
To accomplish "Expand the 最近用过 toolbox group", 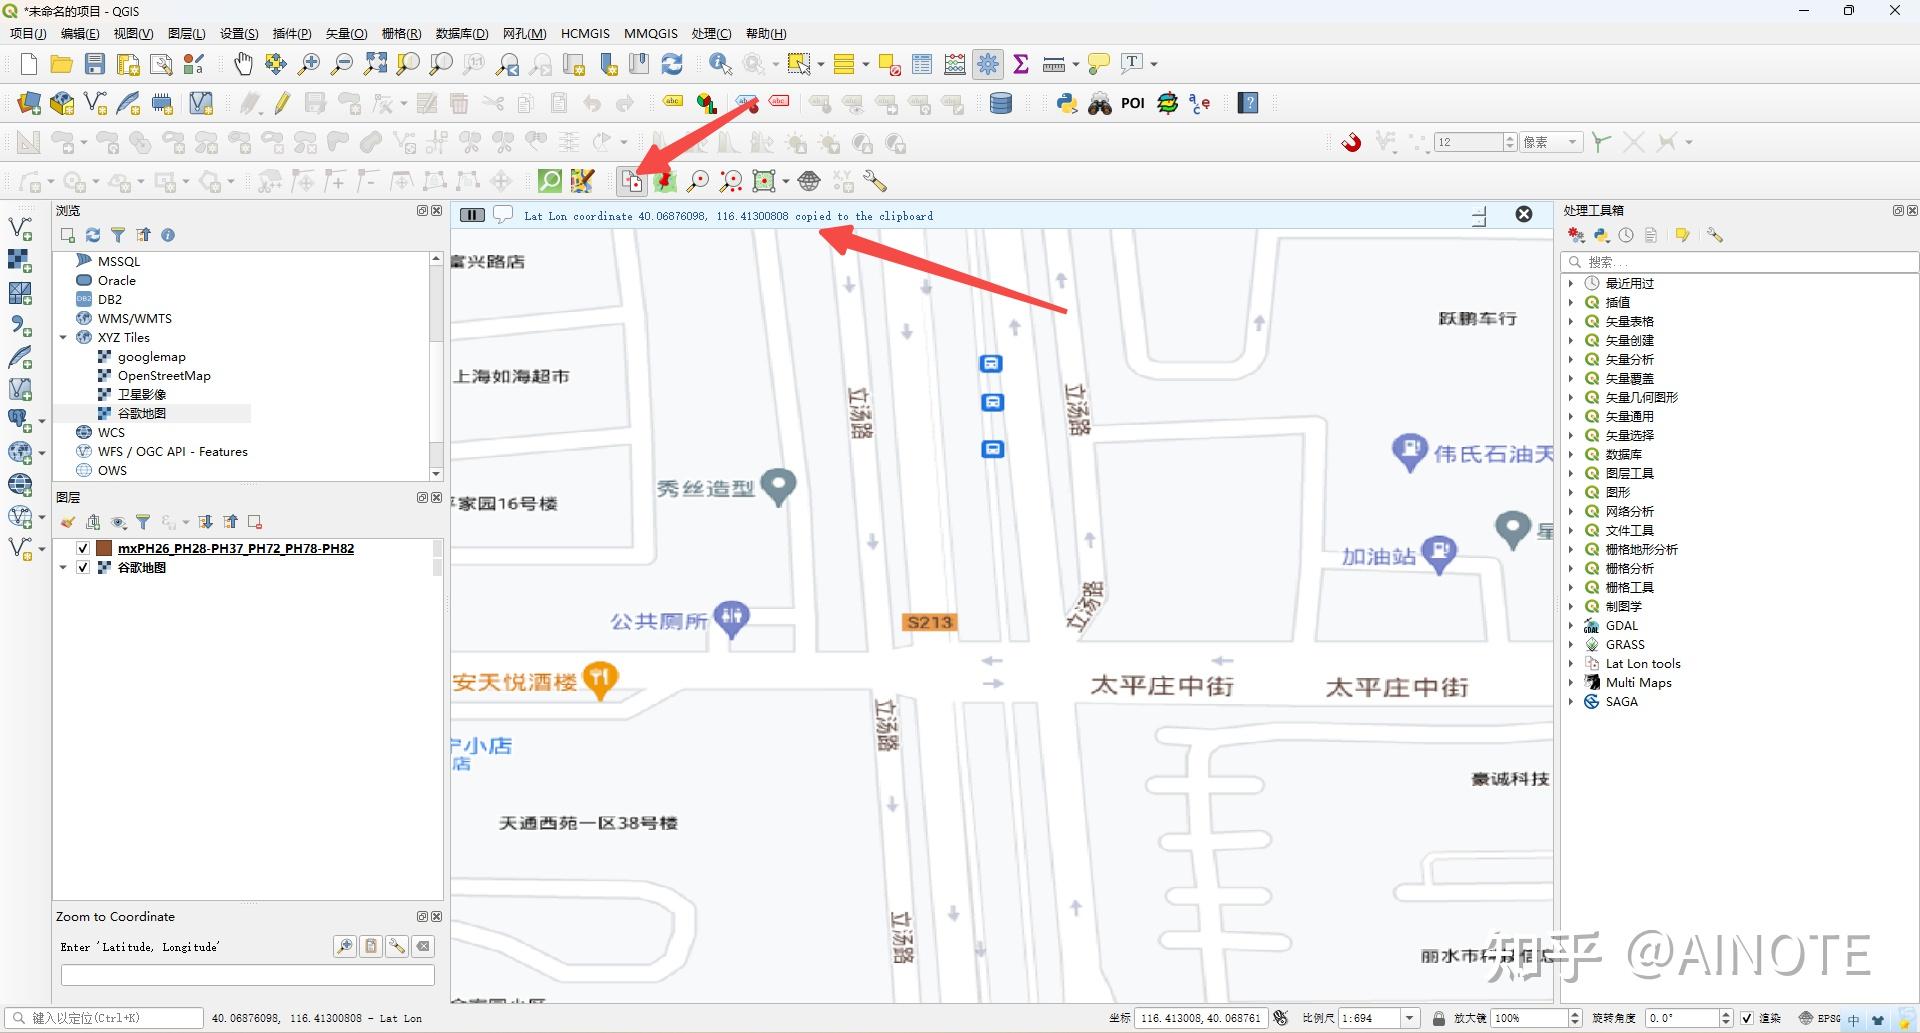I will click(1571, 283).
